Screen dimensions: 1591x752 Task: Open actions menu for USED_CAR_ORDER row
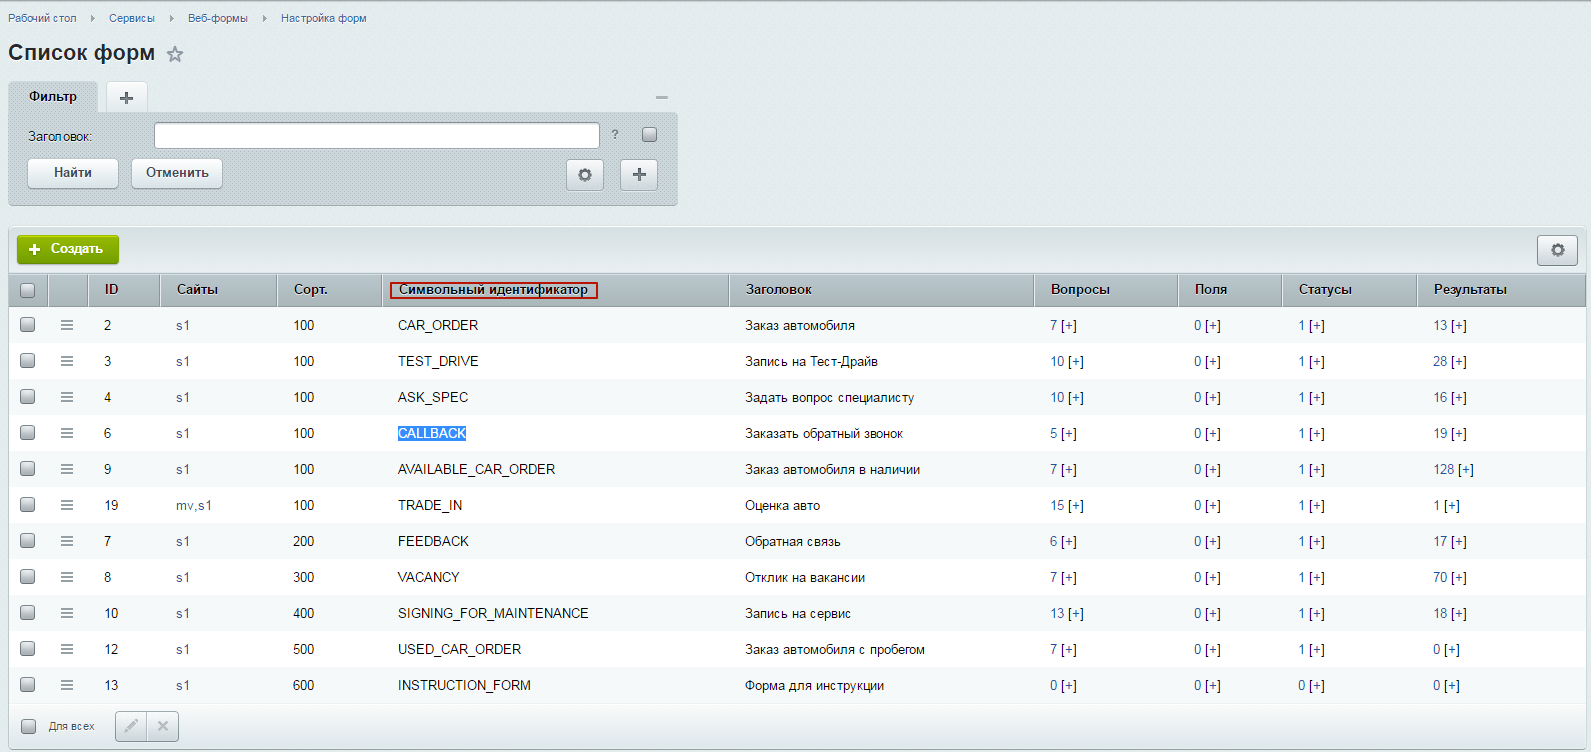pos(67,649)
